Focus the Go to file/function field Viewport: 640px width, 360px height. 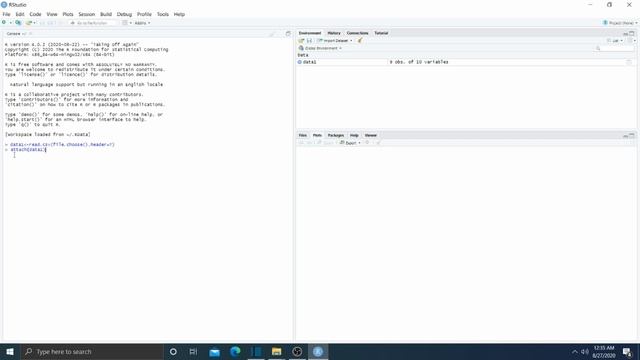pos(92,23)
